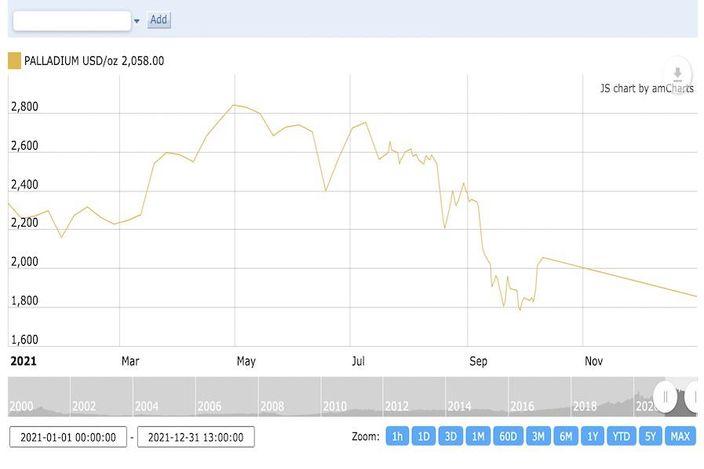This screenshot has height=469, width=704.
Task: Select the 3D zoom period
Action: click(451, 437)
